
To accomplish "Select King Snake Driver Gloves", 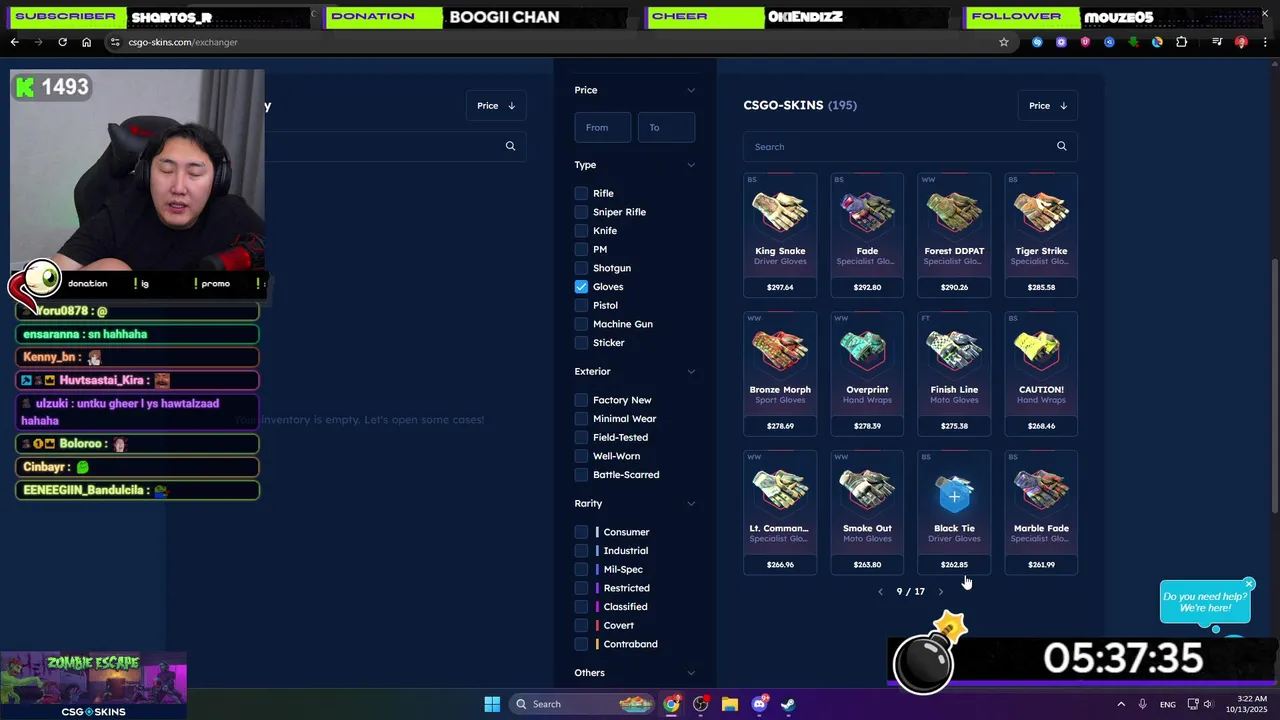I will pyautogui.click(x=780, y=235).
